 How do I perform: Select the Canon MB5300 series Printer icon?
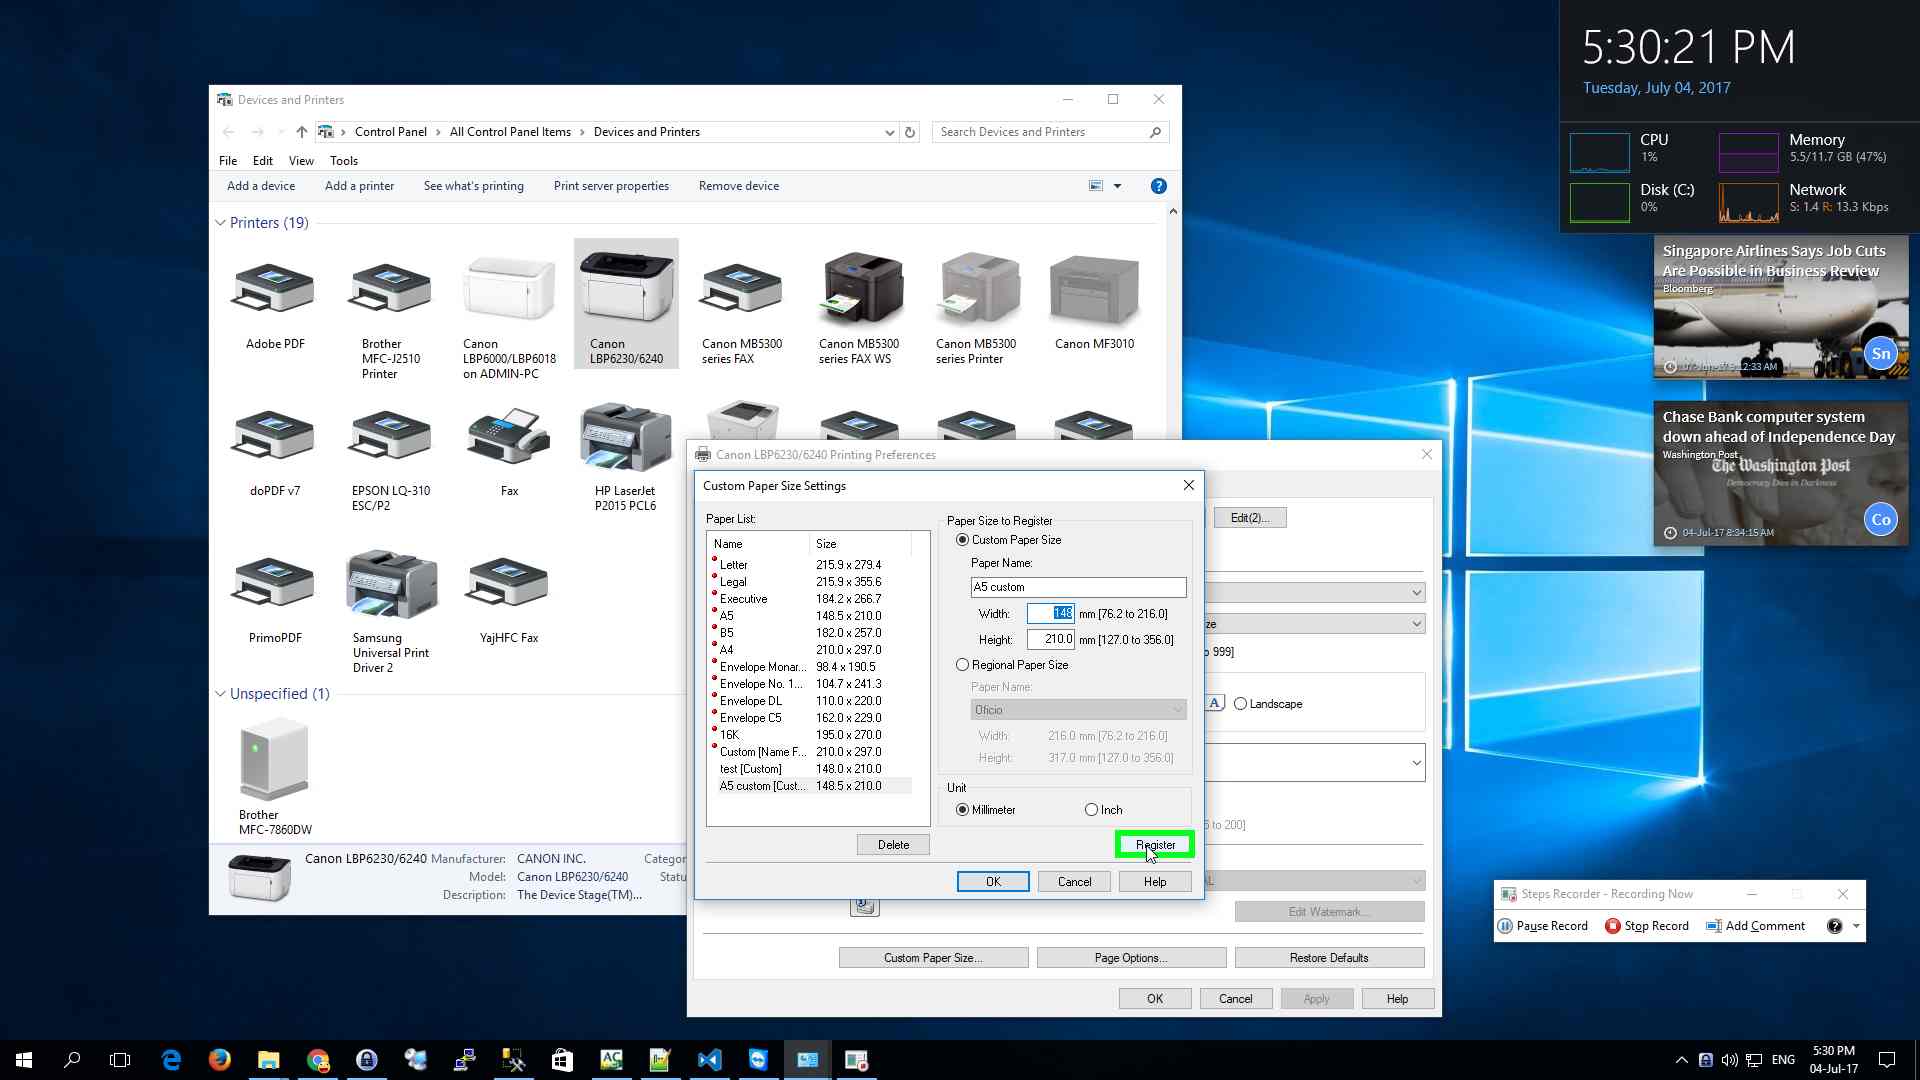[x=977, y=288]
